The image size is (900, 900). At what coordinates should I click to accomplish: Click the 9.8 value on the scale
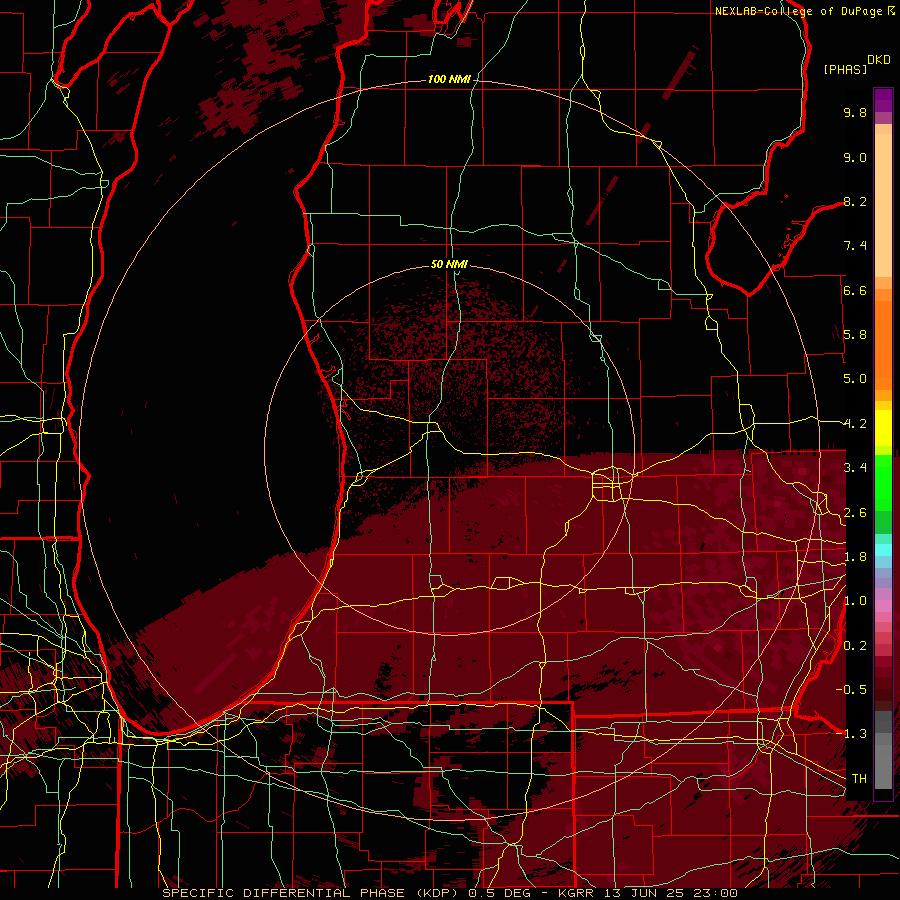click(855, 112)
